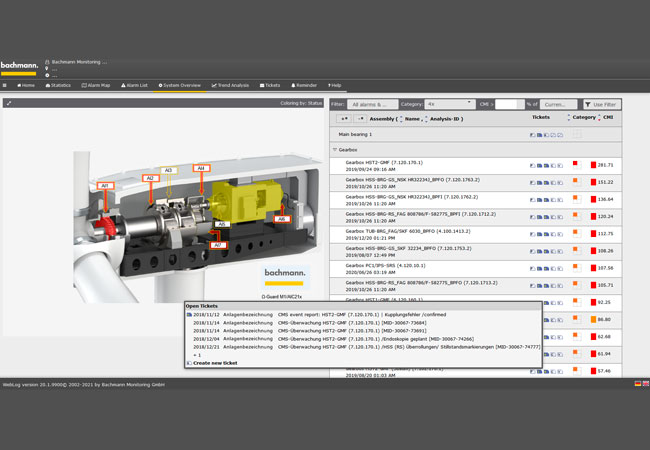
Task: Click the gear icon below the location pin
Action: tap(47, 75)
